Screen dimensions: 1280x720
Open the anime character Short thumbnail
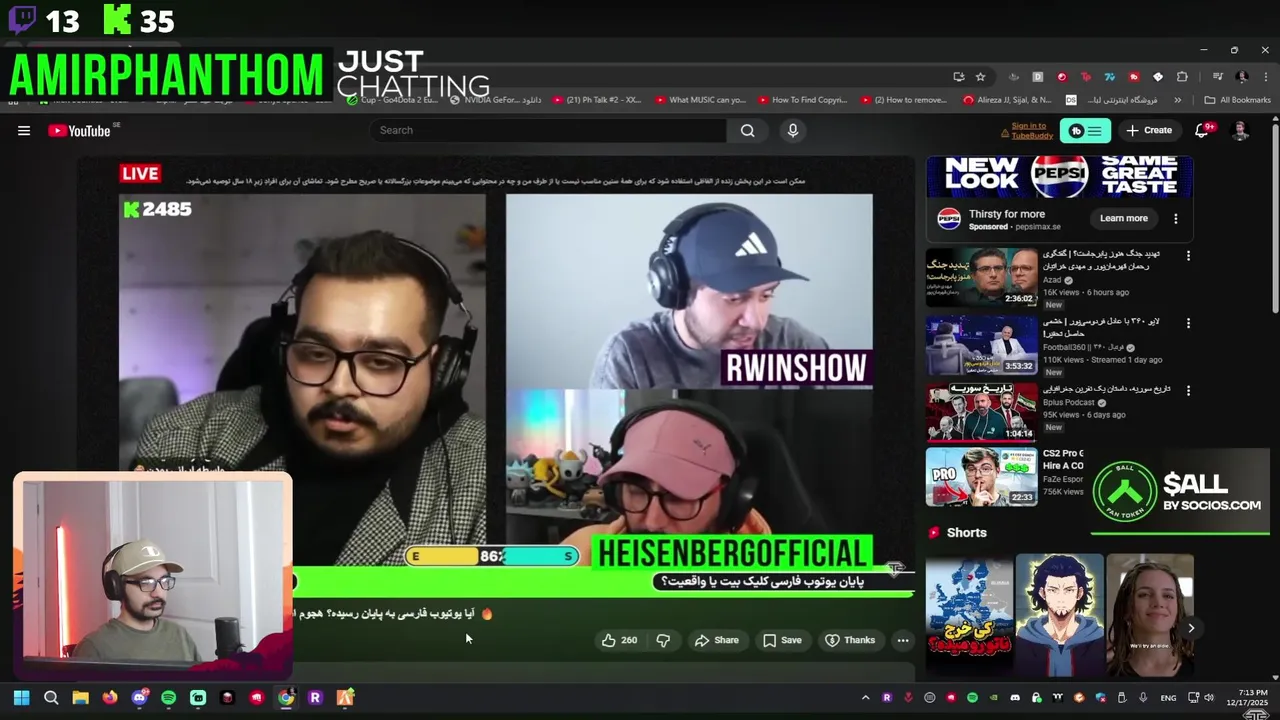[x=1060, y=614]
